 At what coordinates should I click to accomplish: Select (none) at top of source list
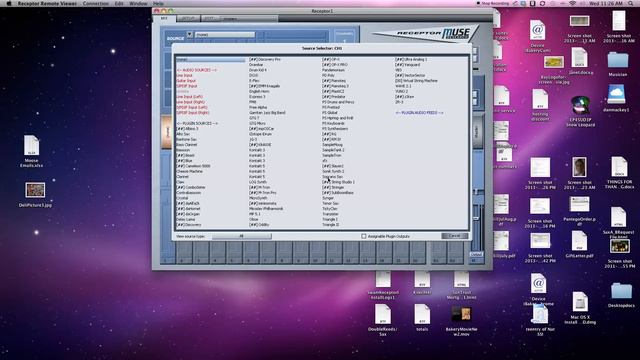pos(211,60)
